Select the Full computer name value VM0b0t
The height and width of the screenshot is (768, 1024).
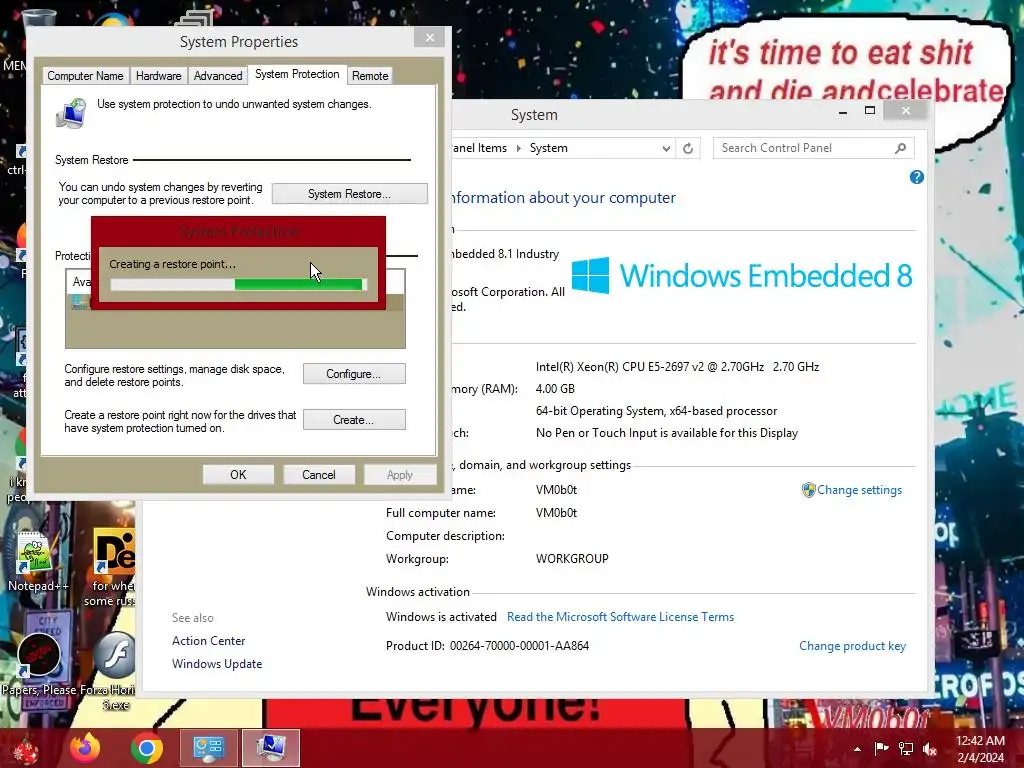click(556, 513)
